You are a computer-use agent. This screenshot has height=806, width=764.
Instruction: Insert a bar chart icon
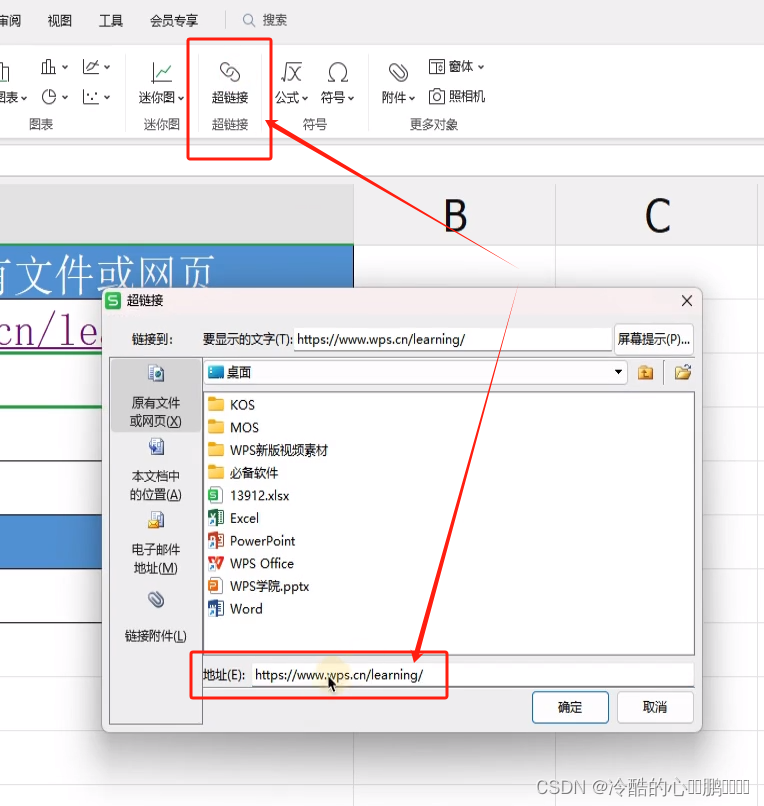point(48,66)
